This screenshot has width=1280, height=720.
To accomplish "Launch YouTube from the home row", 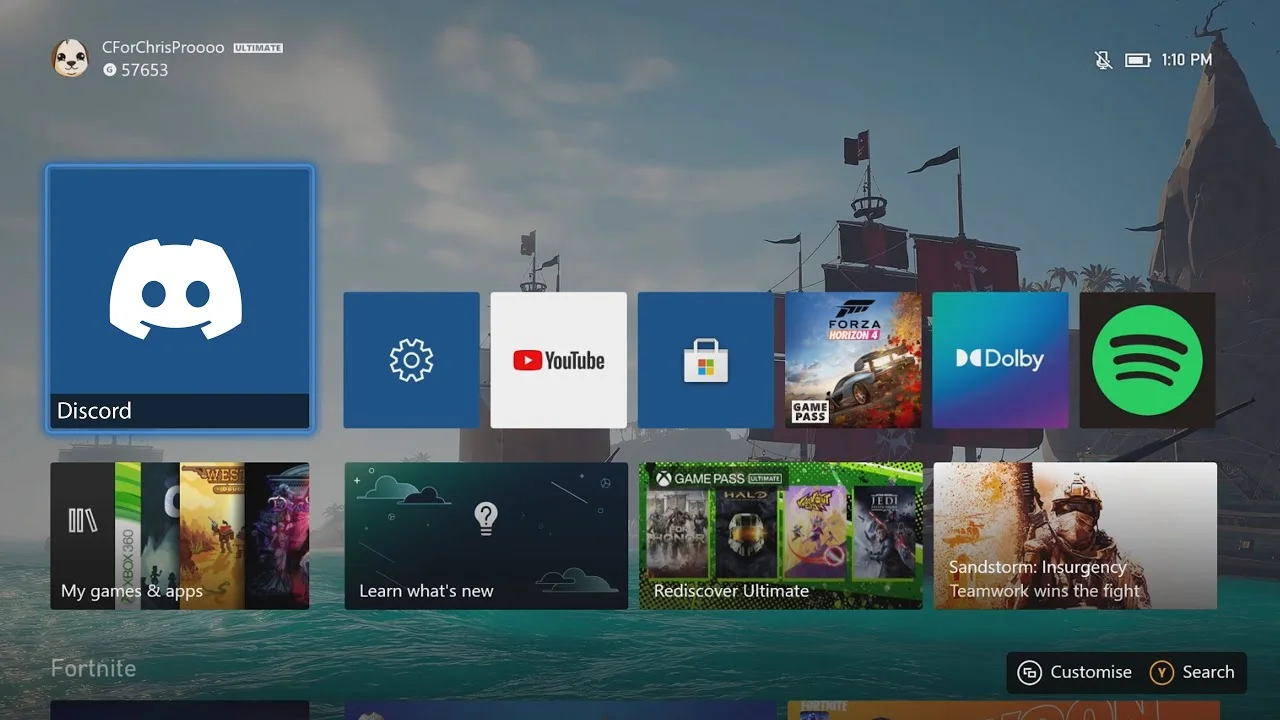I will [x=558, y=360].
